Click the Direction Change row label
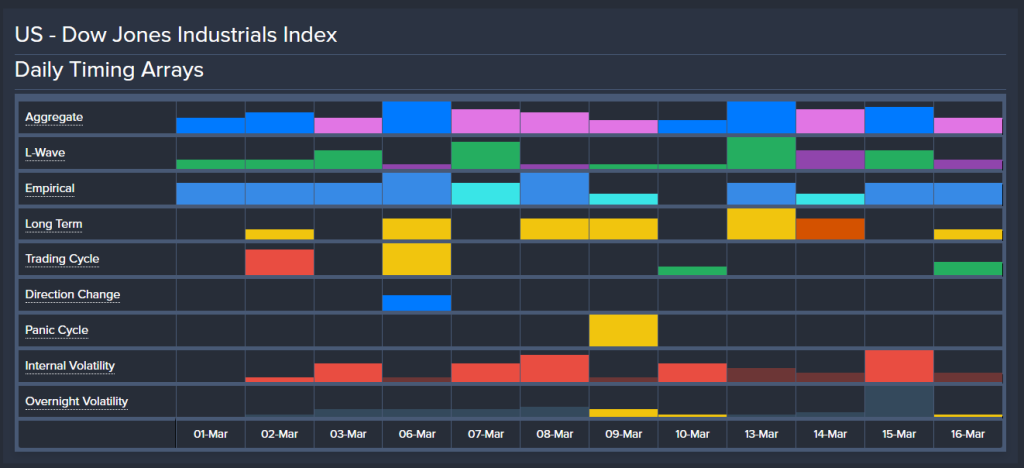 [x=72, y=295]
